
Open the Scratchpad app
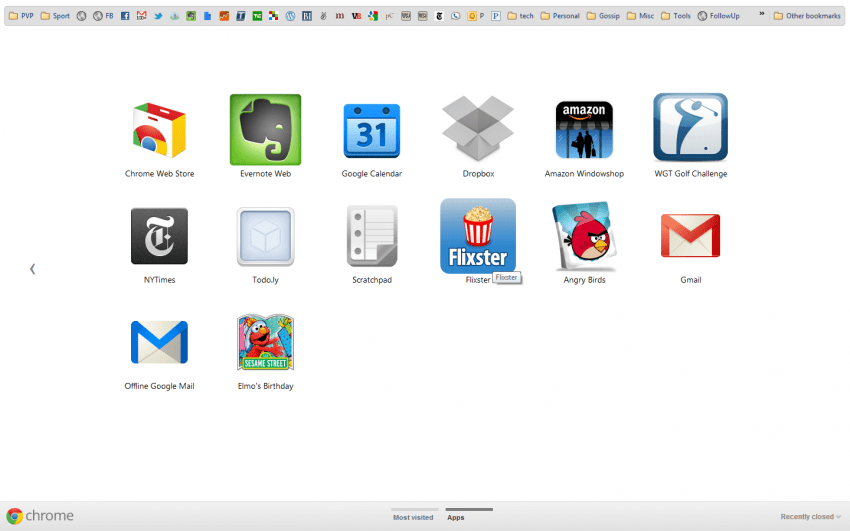coord(372,236)
